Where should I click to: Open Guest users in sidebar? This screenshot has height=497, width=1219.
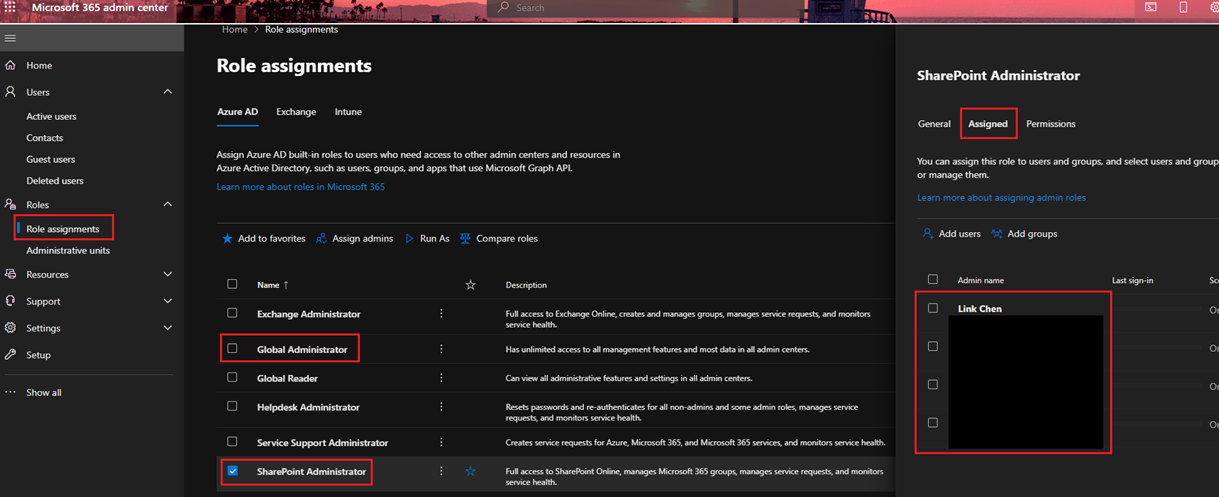pos(50,159)
